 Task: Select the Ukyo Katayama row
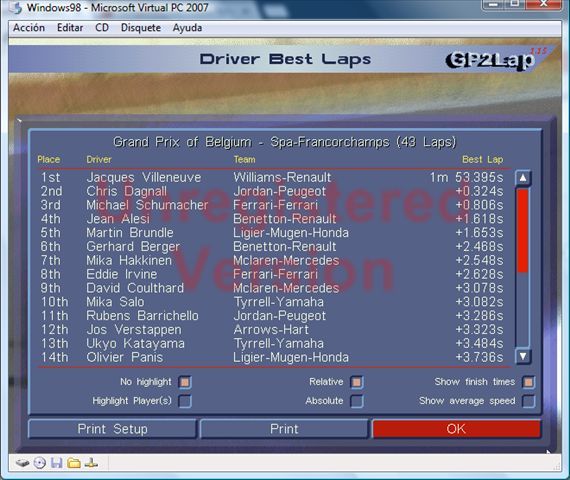(272, 343)
